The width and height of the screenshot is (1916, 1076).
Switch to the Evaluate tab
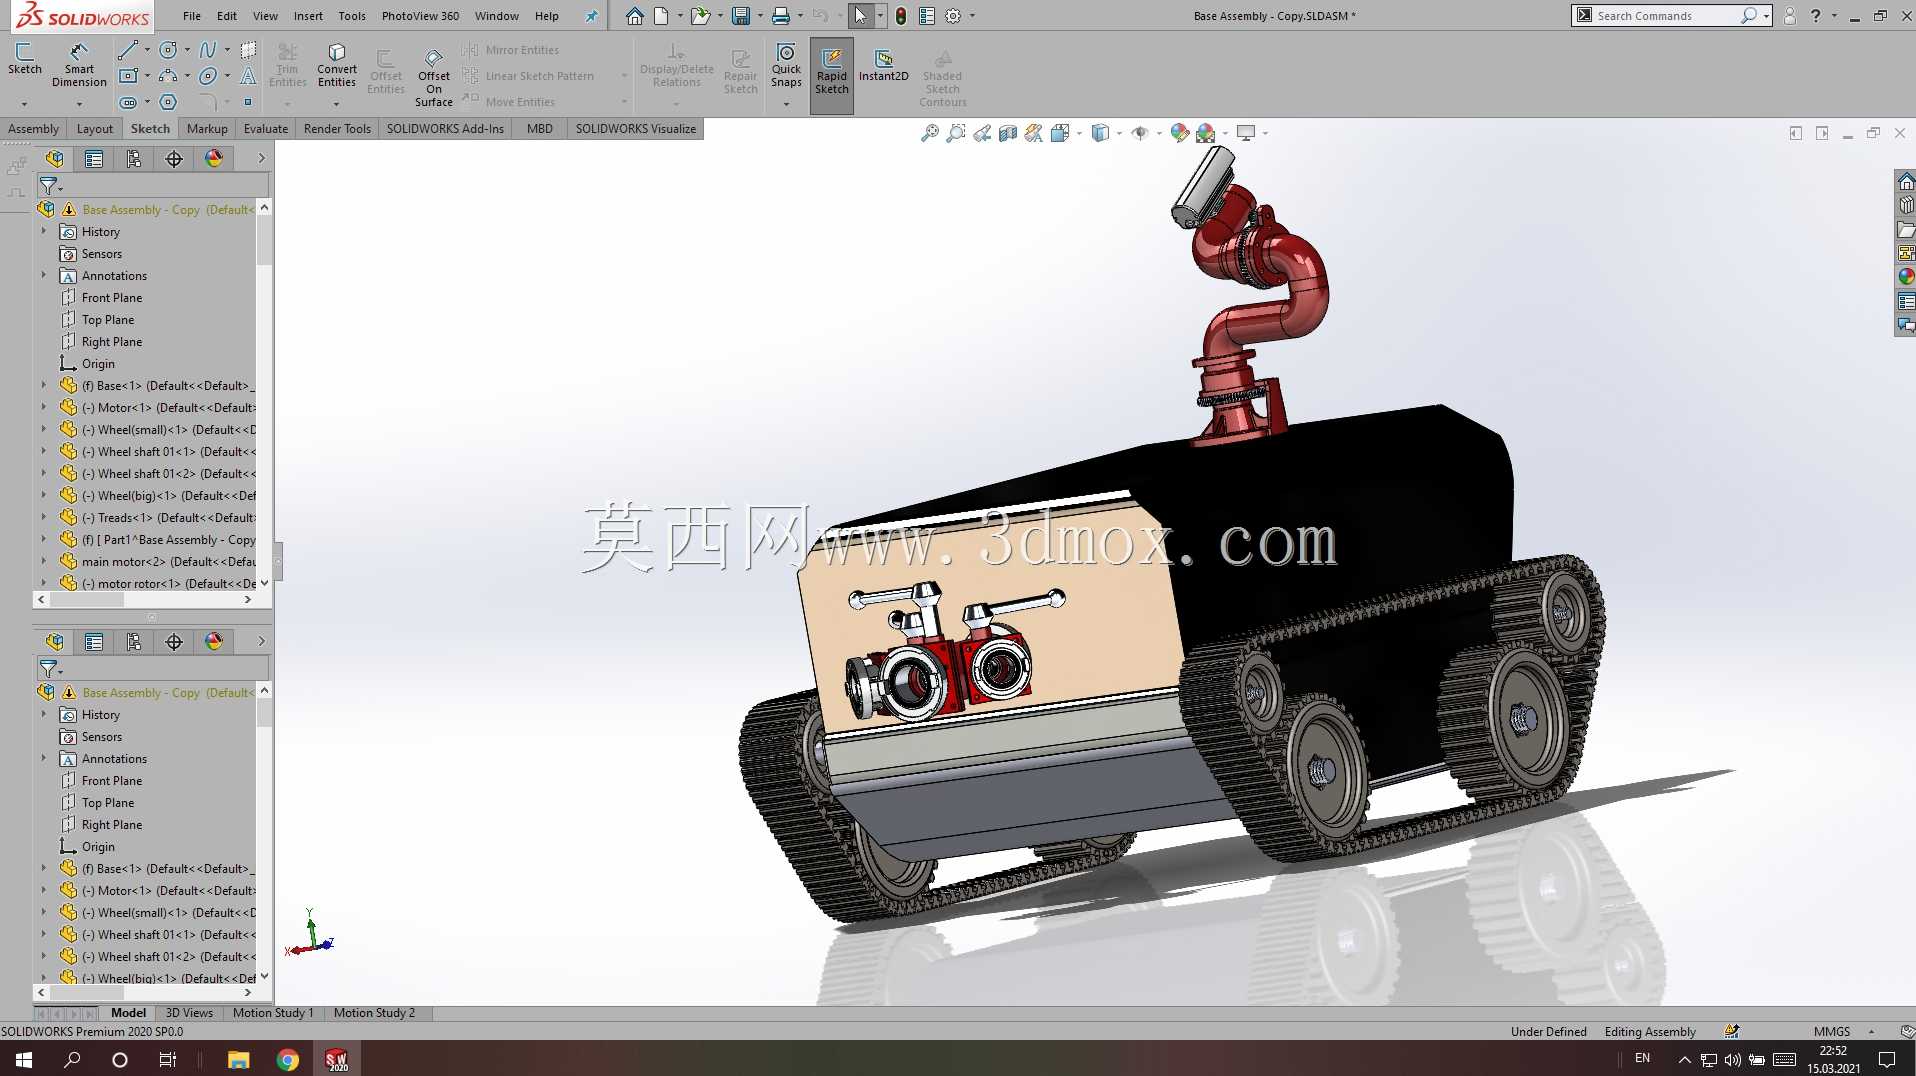point(266,129)
